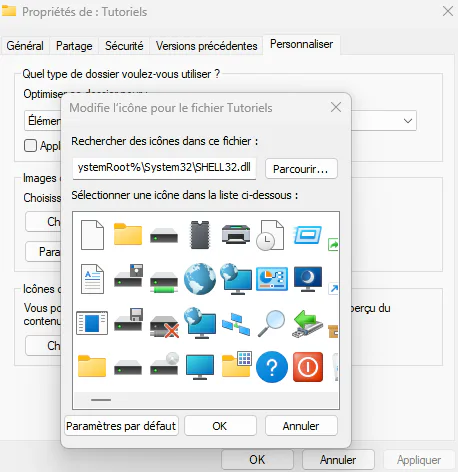458x472 pixels.
Task: Choose the network drive with green pipe icon
Action: (164, 282)
